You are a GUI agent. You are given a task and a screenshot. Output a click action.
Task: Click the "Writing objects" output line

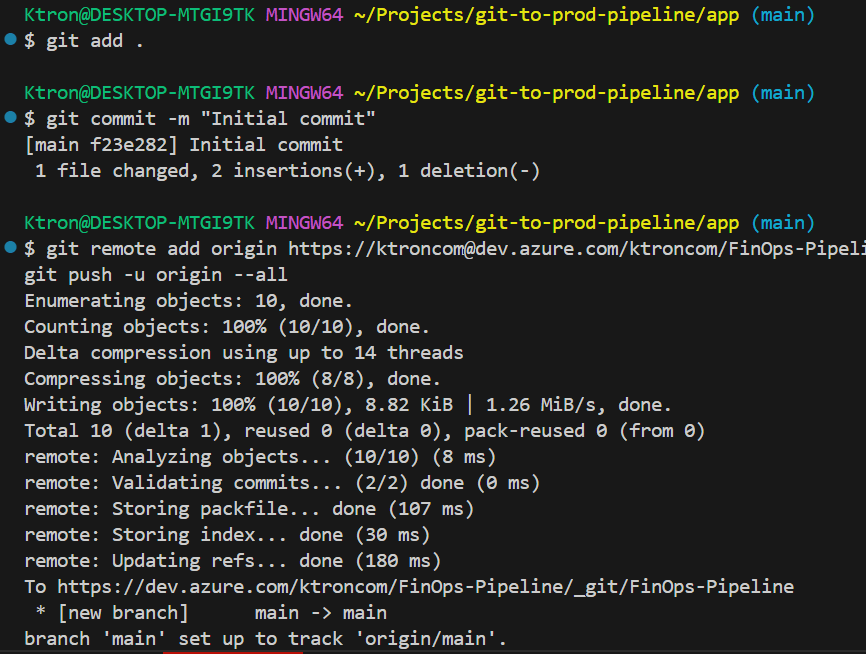pyautogui.click(x=348, y=405)
